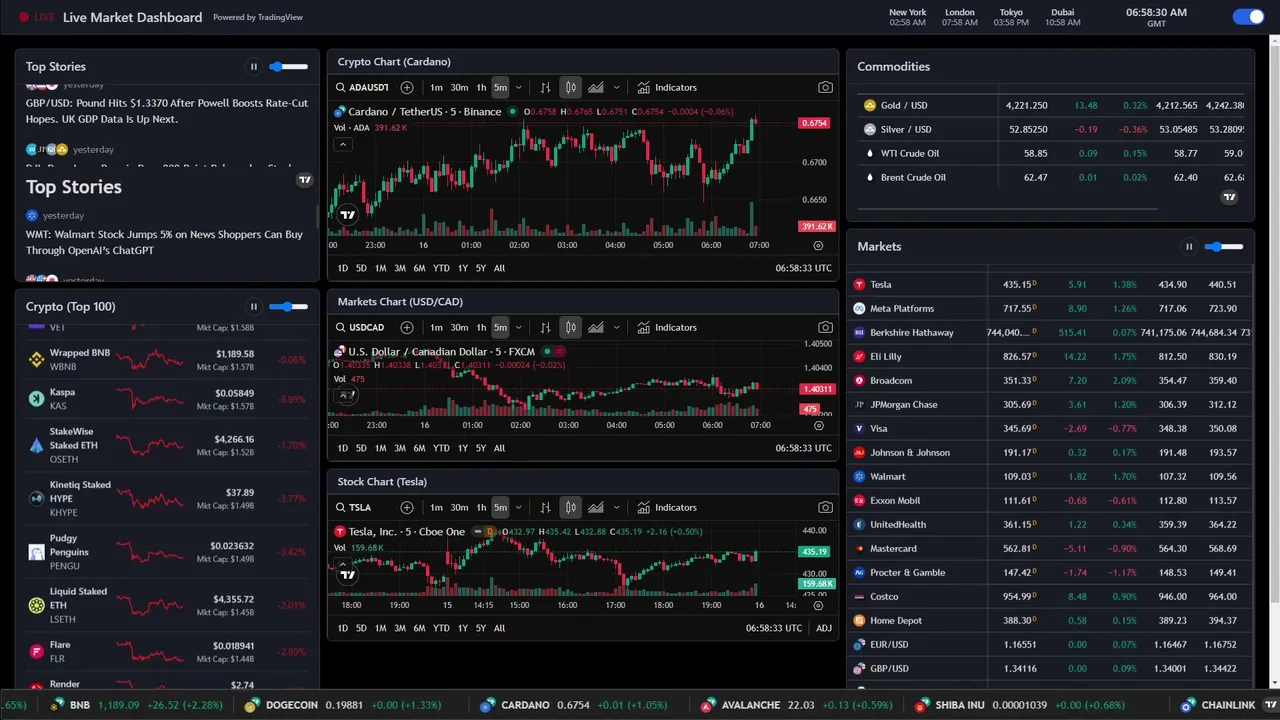Expand time interval dropdown on Tesla chart
Viewport: 1280px width, 720px height.
click(518, 507)
